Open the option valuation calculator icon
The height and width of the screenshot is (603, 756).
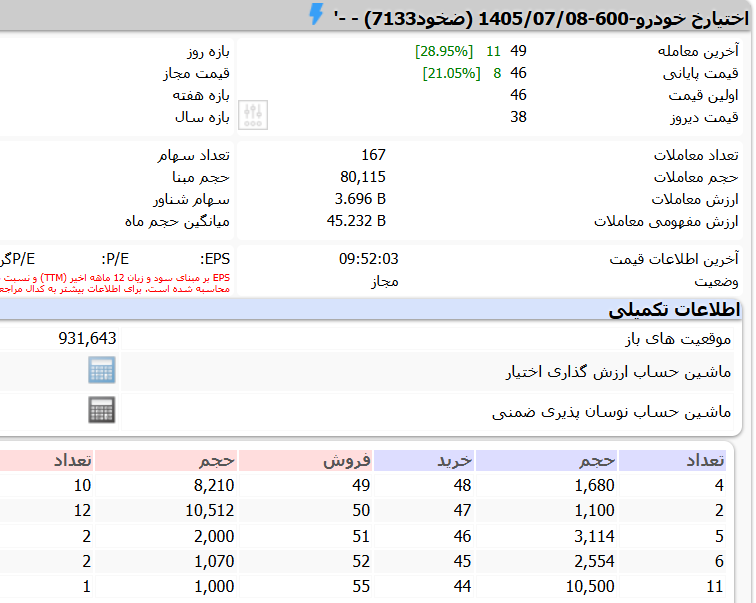[x=102, y=370]
